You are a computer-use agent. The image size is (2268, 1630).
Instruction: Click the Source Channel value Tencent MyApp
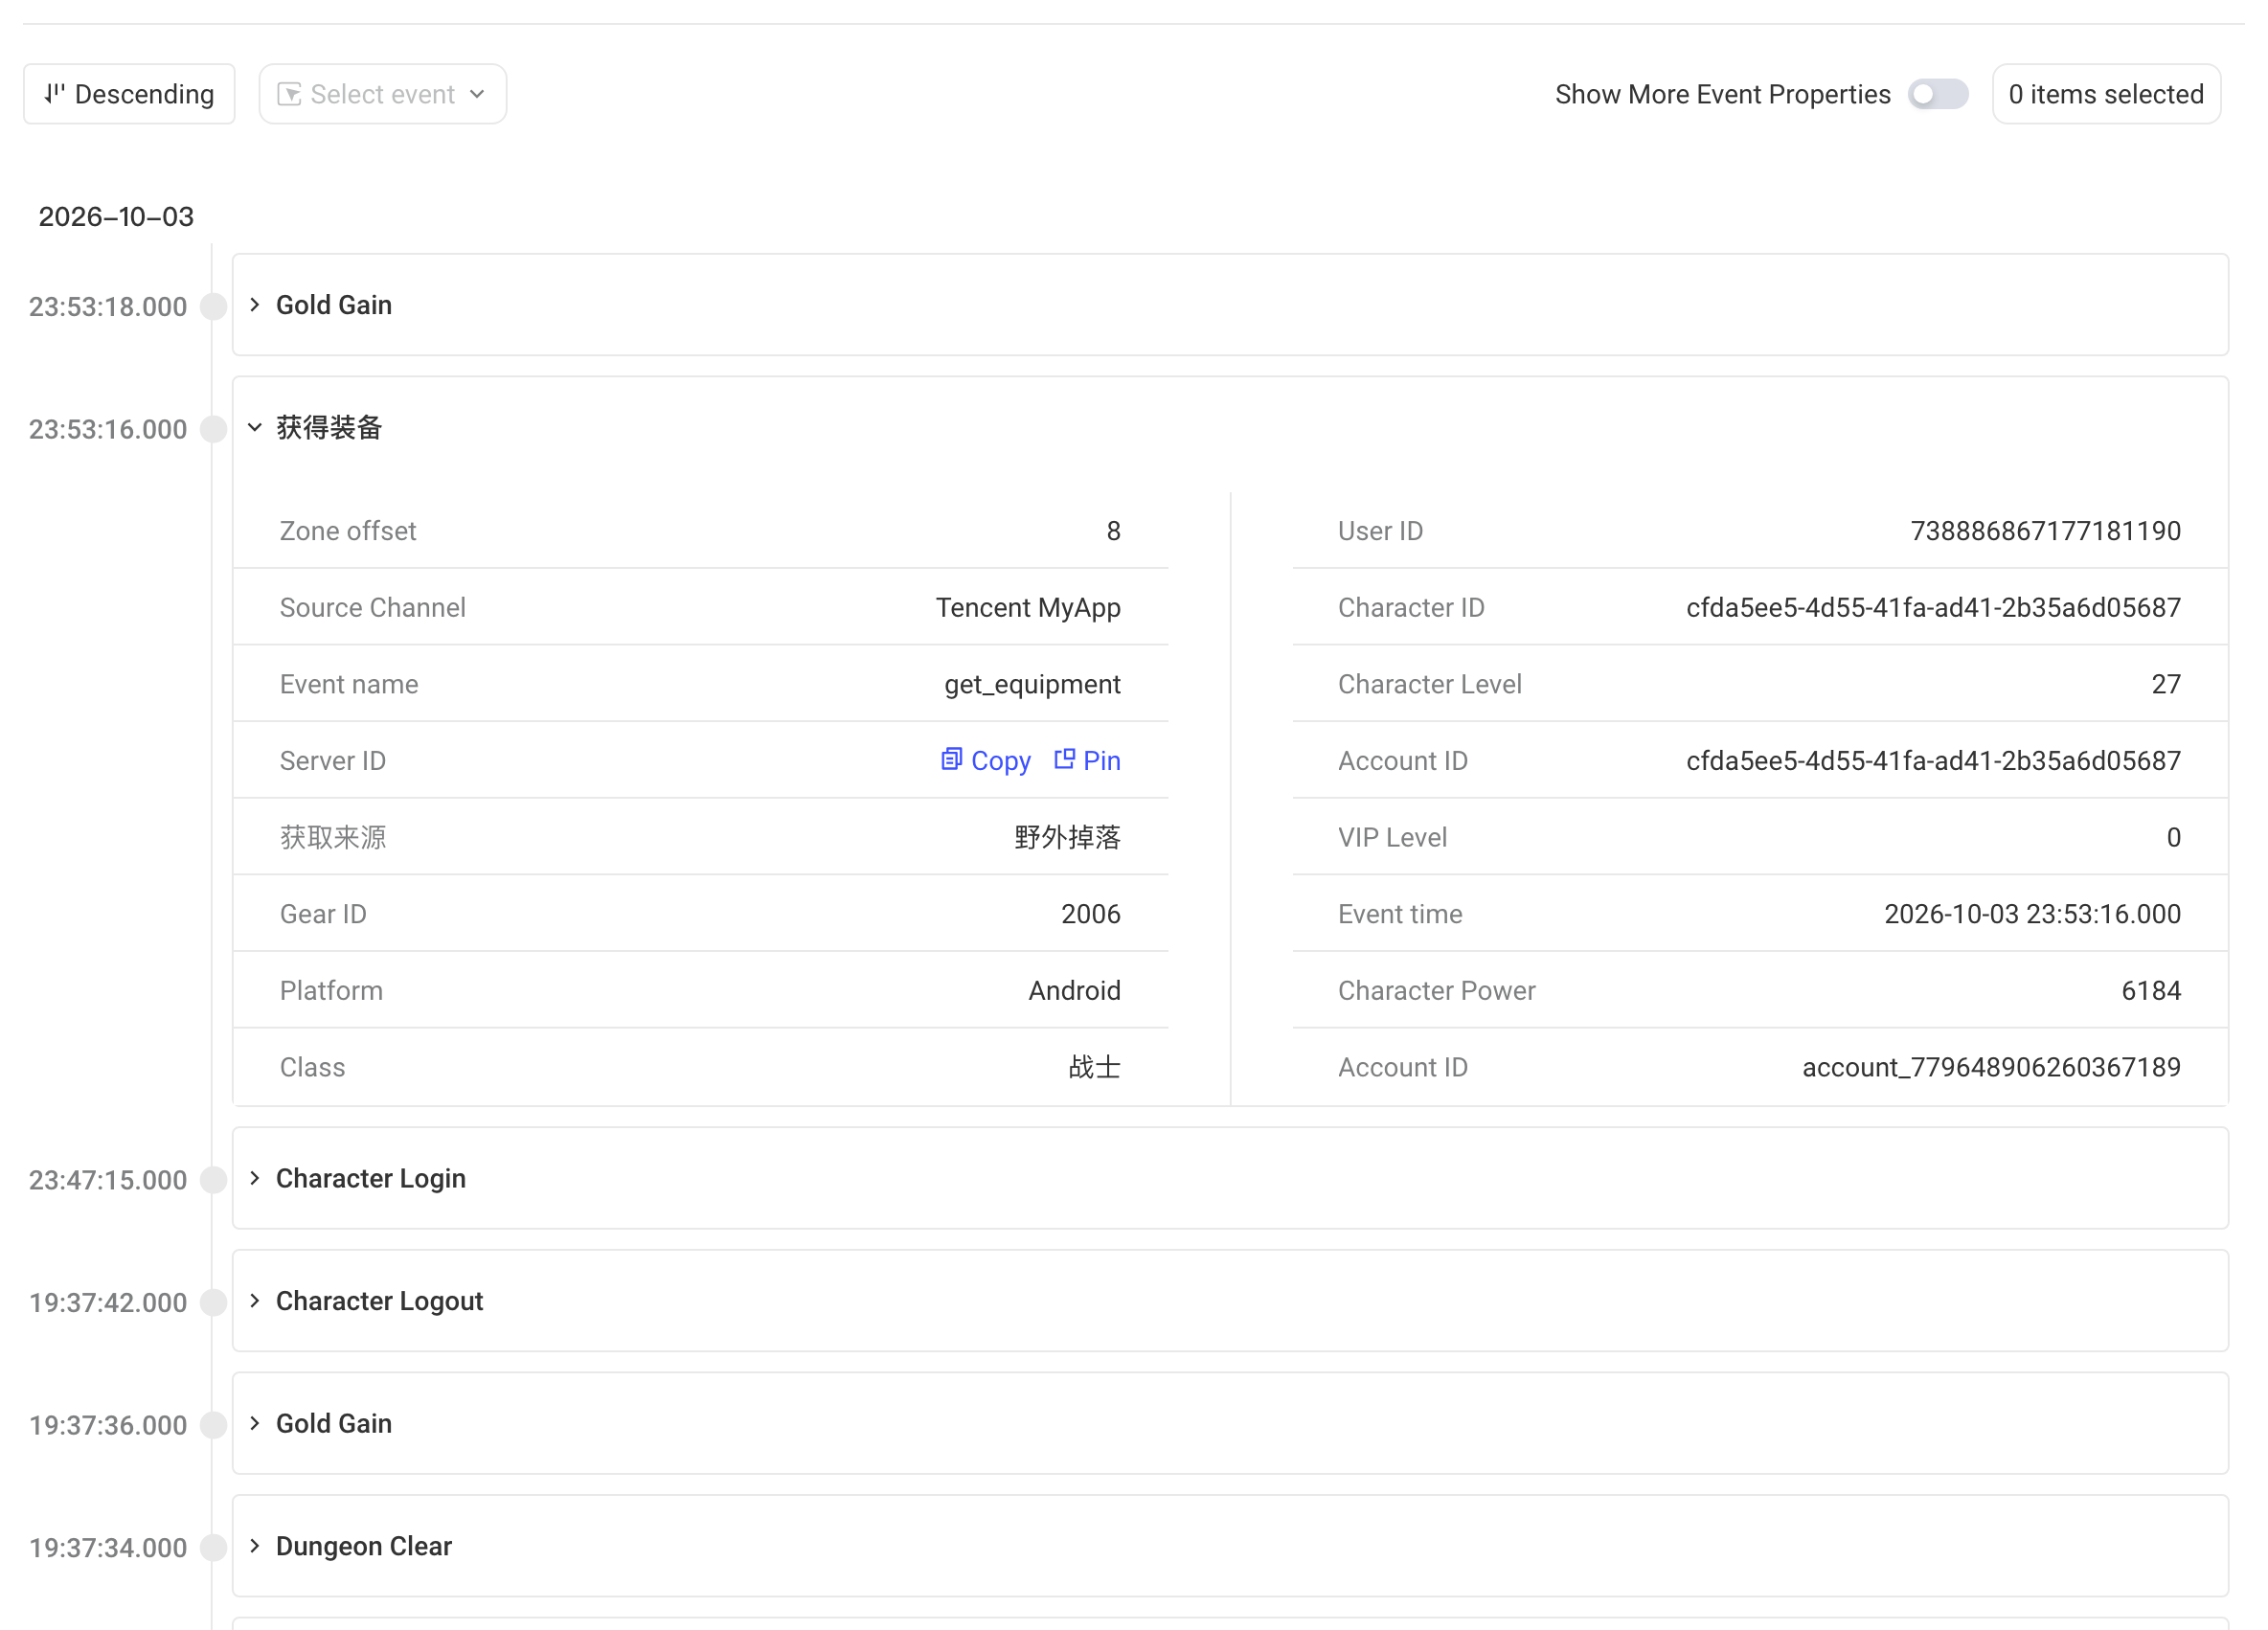(1028, 608)
